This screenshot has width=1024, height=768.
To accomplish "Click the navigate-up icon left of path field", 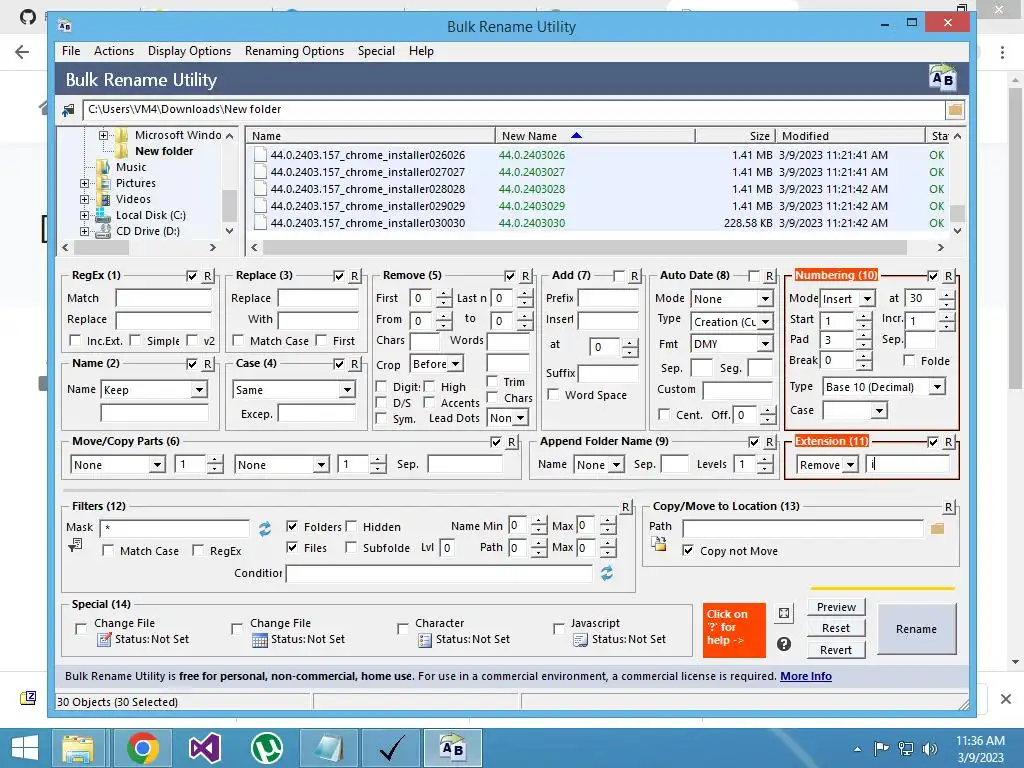I will pyautogui.click(x=69, y=110).
